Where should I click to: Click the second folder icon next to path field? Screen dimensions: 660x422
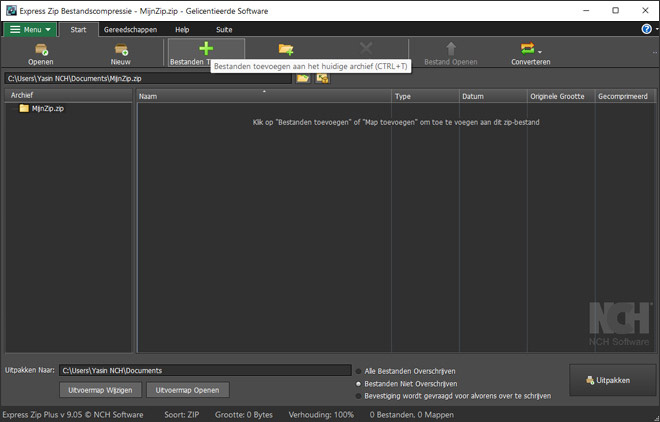(322, 78)
